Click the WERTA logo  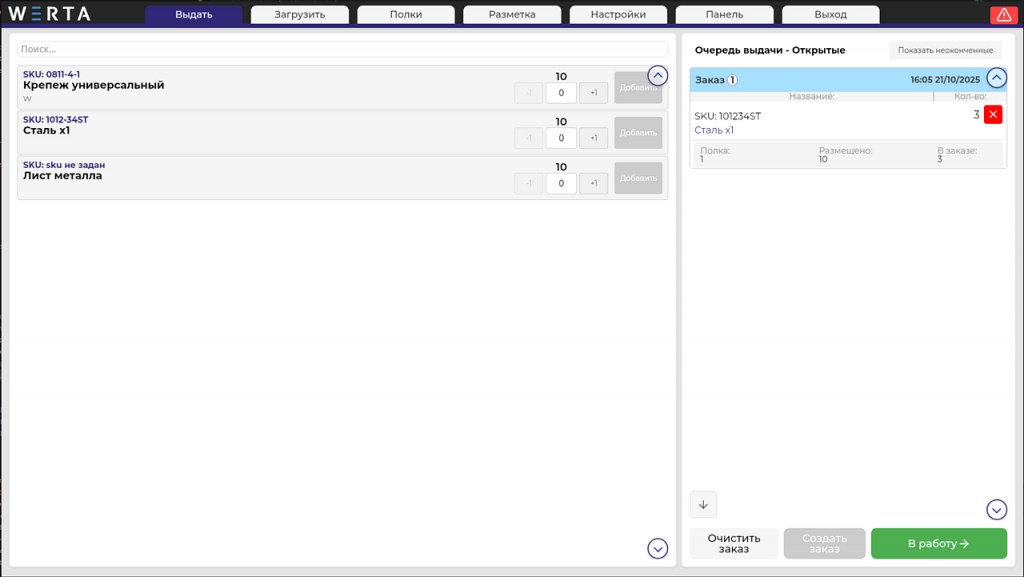click(x=50, y=14)
